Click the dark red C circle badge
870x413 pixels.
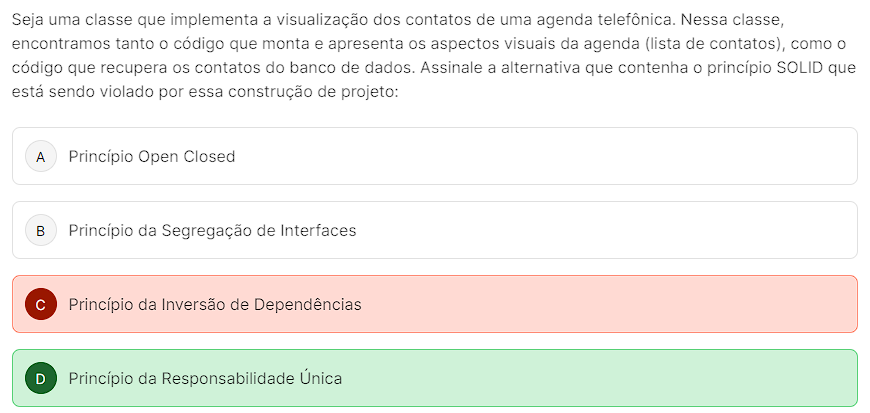point(41,304)
